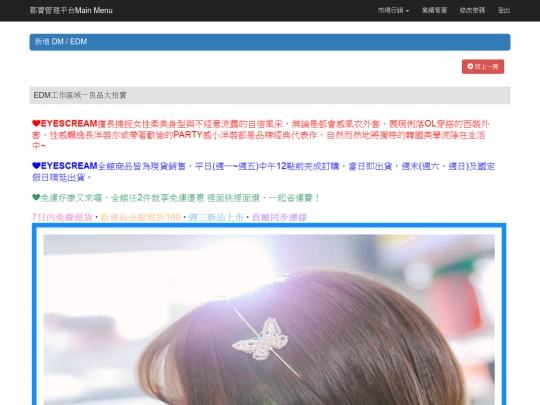Click the green 免運好康又來囉 line
Viewport: 540px width, 405px height.
[176, 198]
